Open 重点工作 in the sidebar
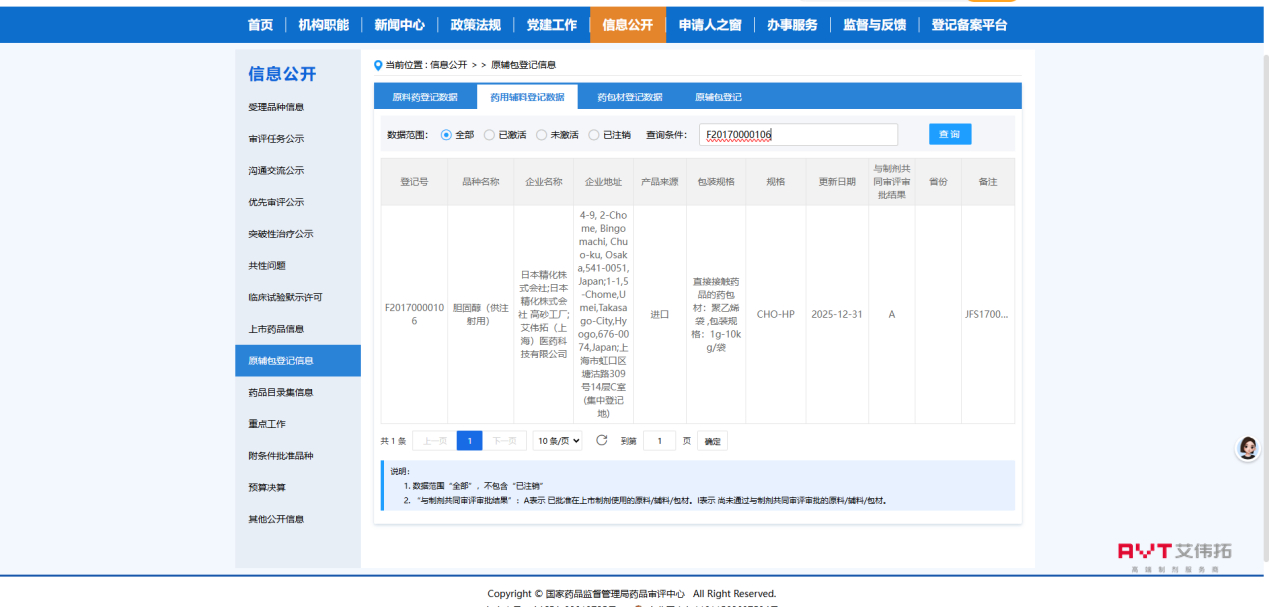The image size is (1269, 607). pyautogui.click(x=298, y=424)
